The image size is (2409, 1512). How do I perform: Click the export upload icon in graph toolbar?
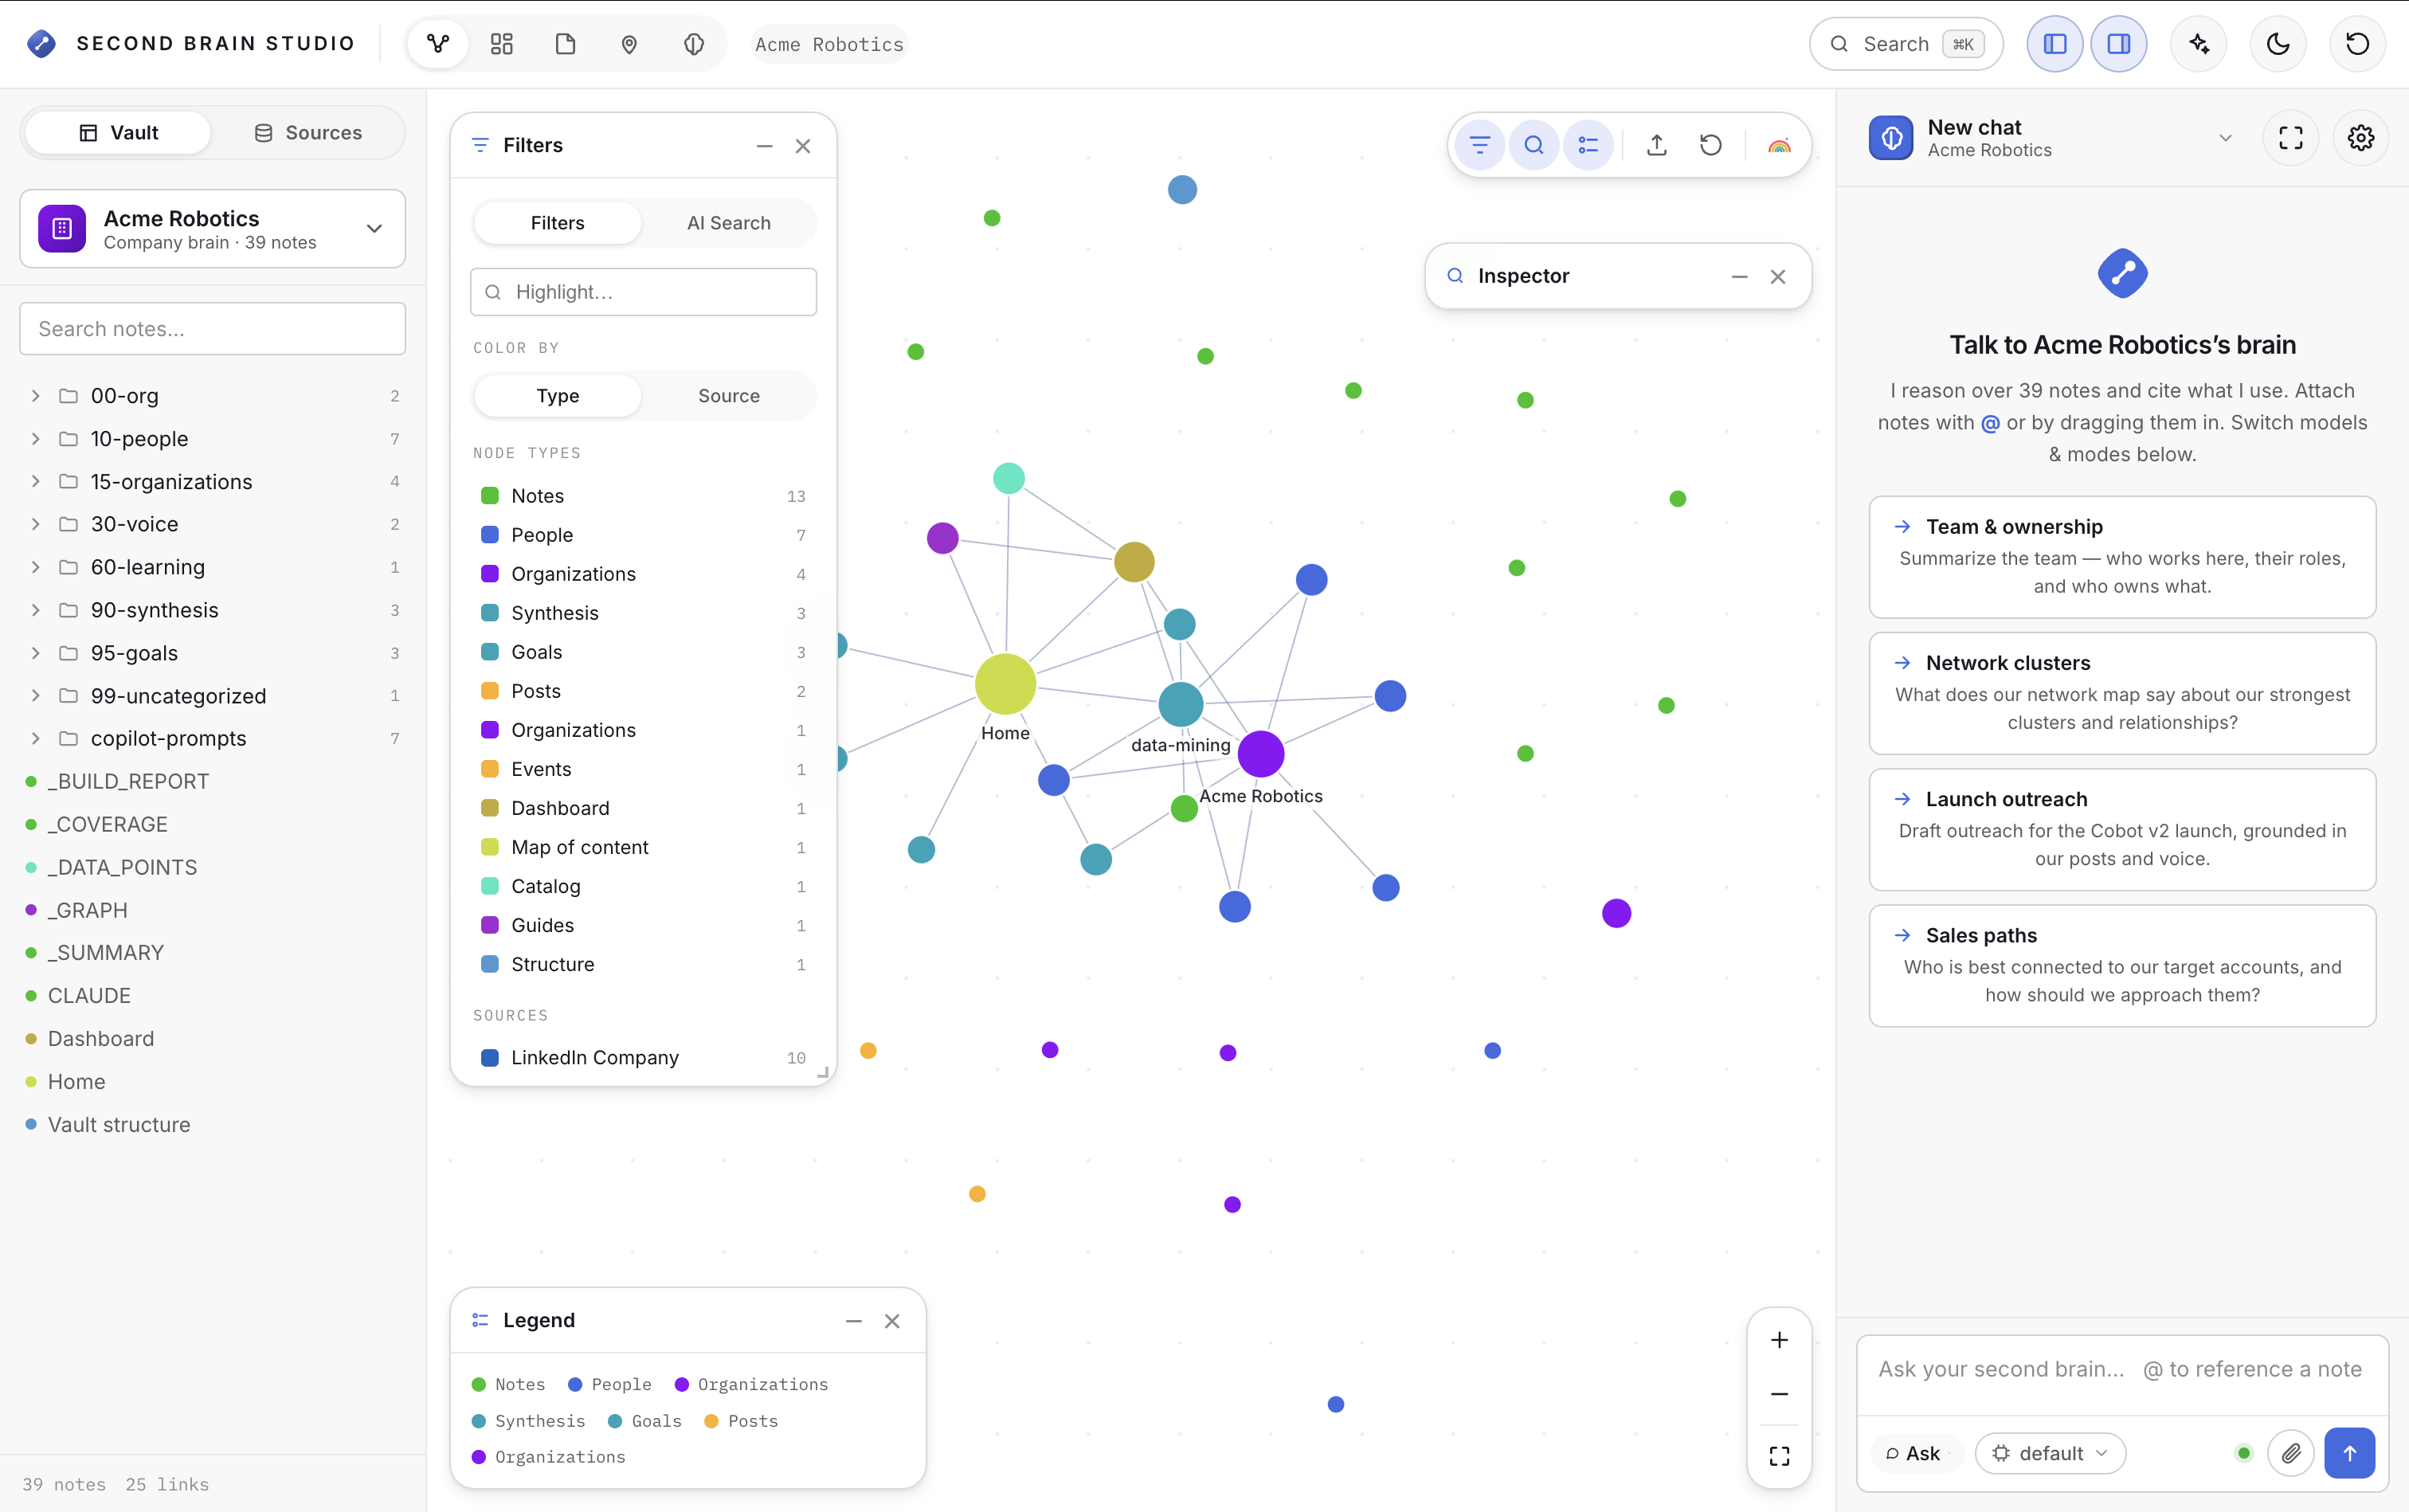point(1657,146)
